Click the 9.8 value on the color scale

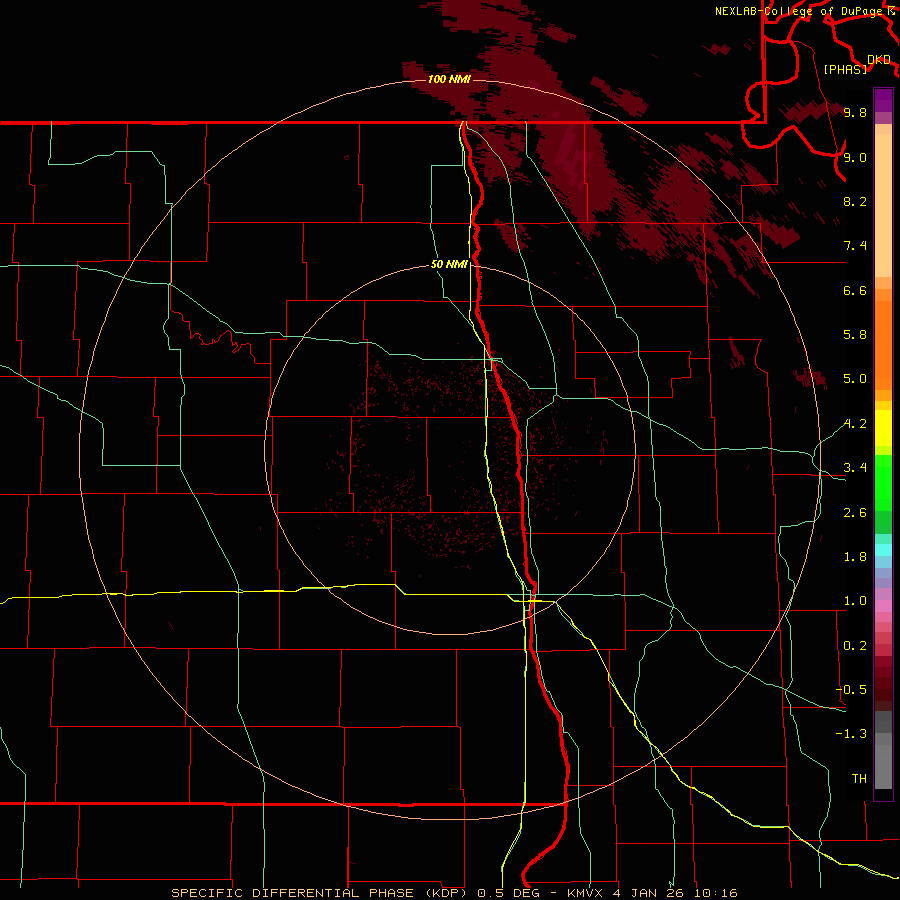tap(855, 112)
